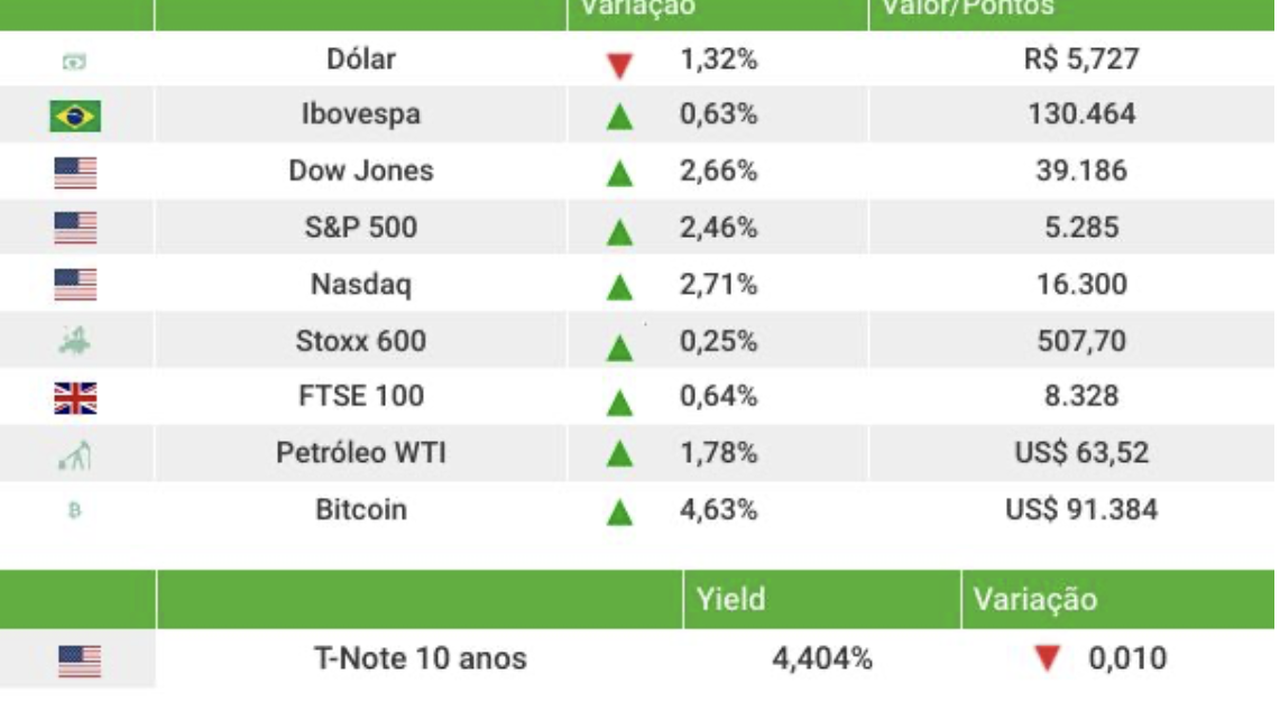Image resolution: width=1280 pixels, height=720 pixels.
Task: Click the Bitcoin value US$ 91.384
Action: tap(1081, 510)
